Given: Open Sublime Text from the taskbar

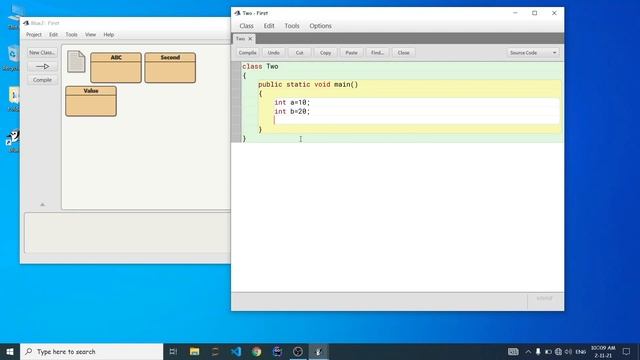Looking at the screenshot, I should [x=215, y=351].
